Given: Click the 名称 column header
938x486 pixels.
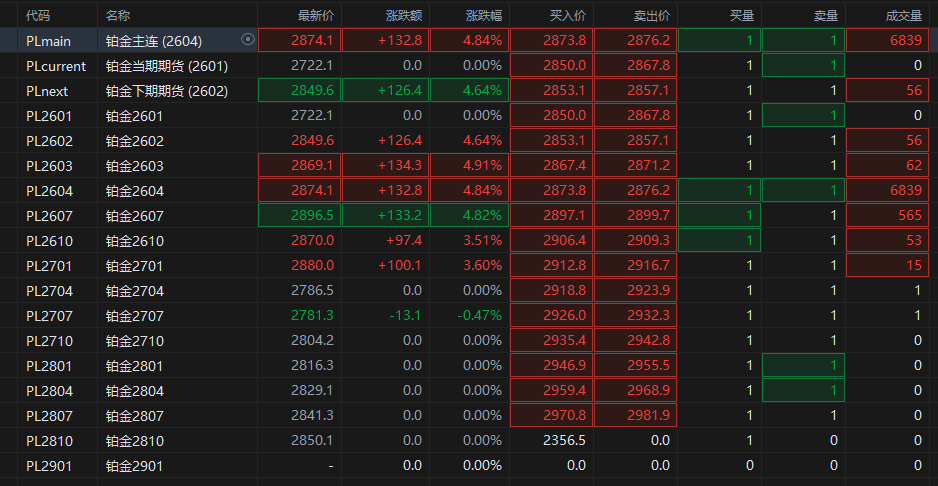Looking at the screenshot, I should (x=118, y=15).
